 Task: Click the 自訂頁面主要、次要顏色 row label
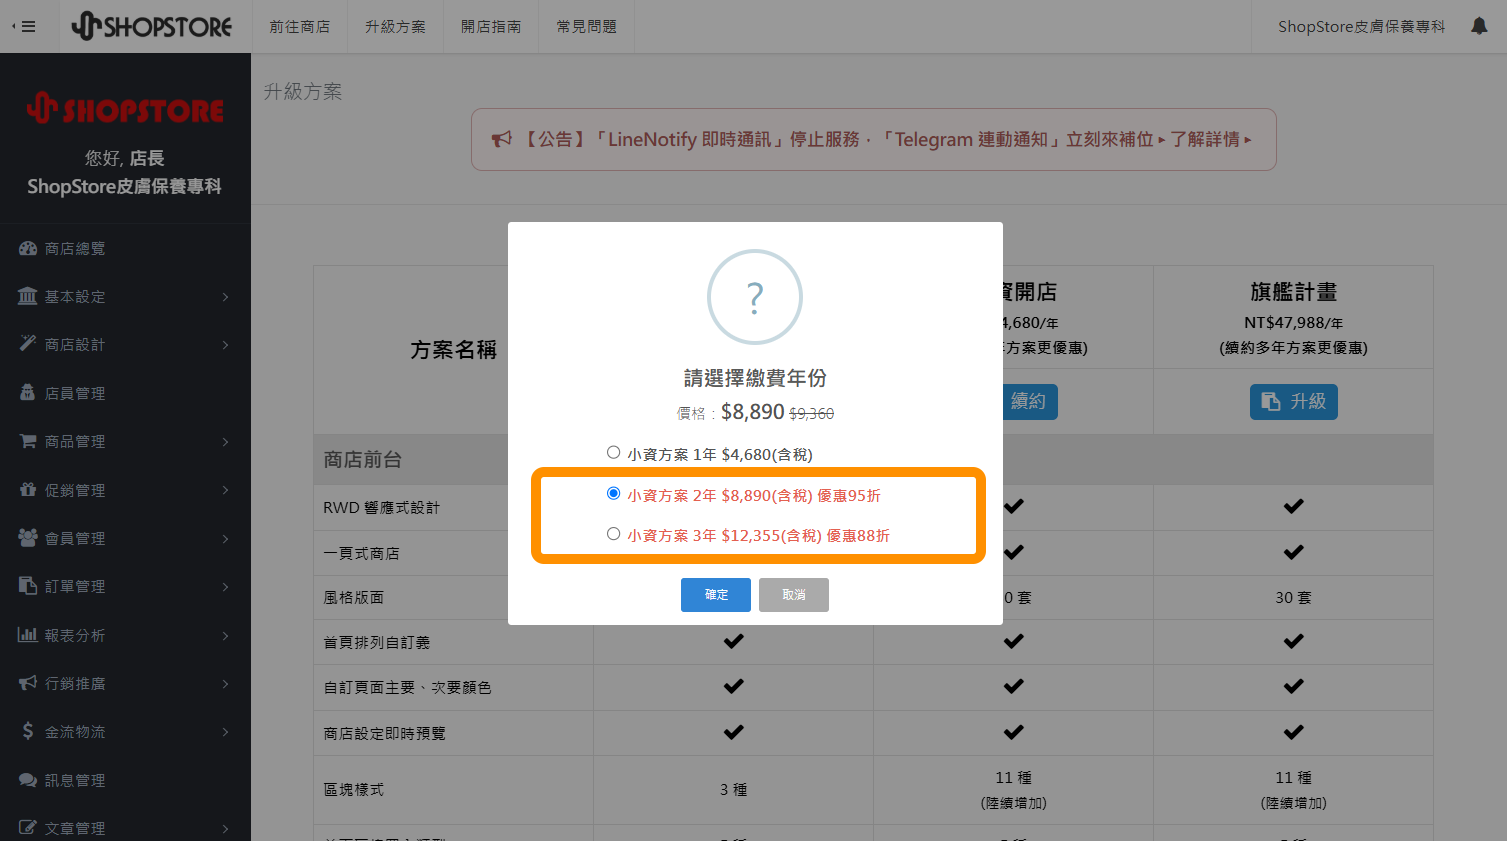pos(407,688)
